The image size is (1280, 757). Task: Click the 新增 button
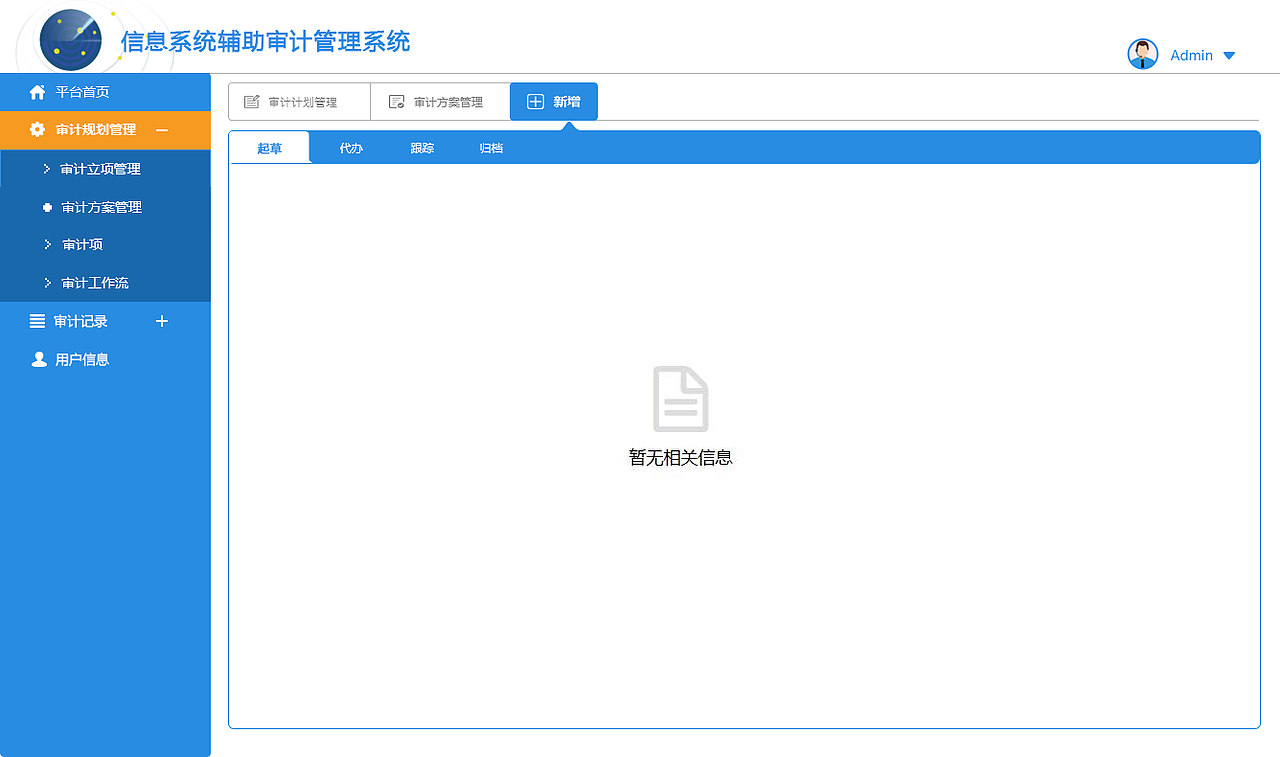point(553,100)
